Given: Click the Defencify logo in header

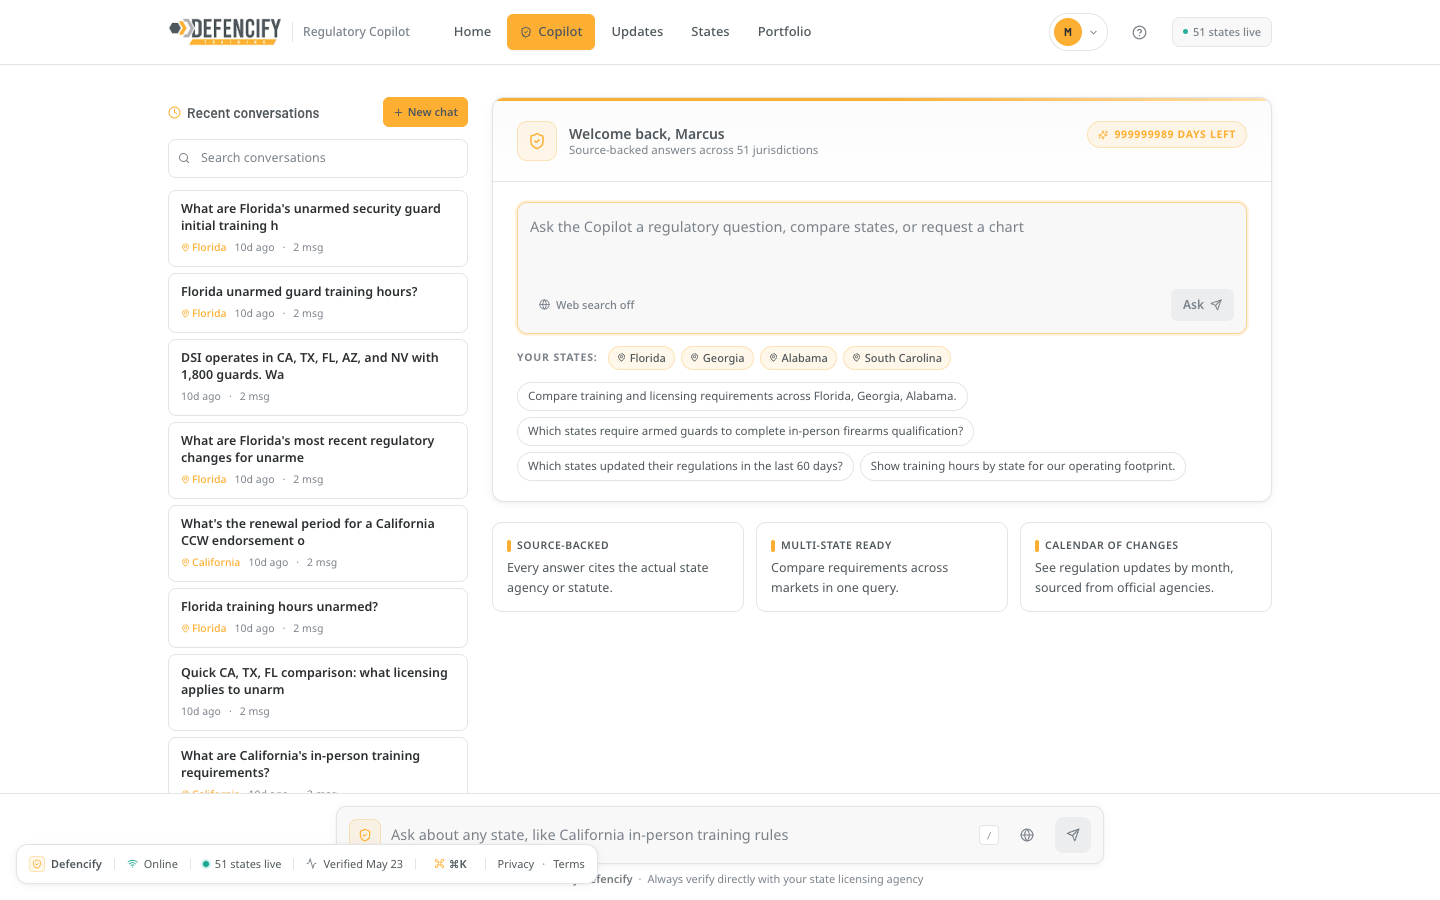Looking at the screenshot, I should 225,31.
